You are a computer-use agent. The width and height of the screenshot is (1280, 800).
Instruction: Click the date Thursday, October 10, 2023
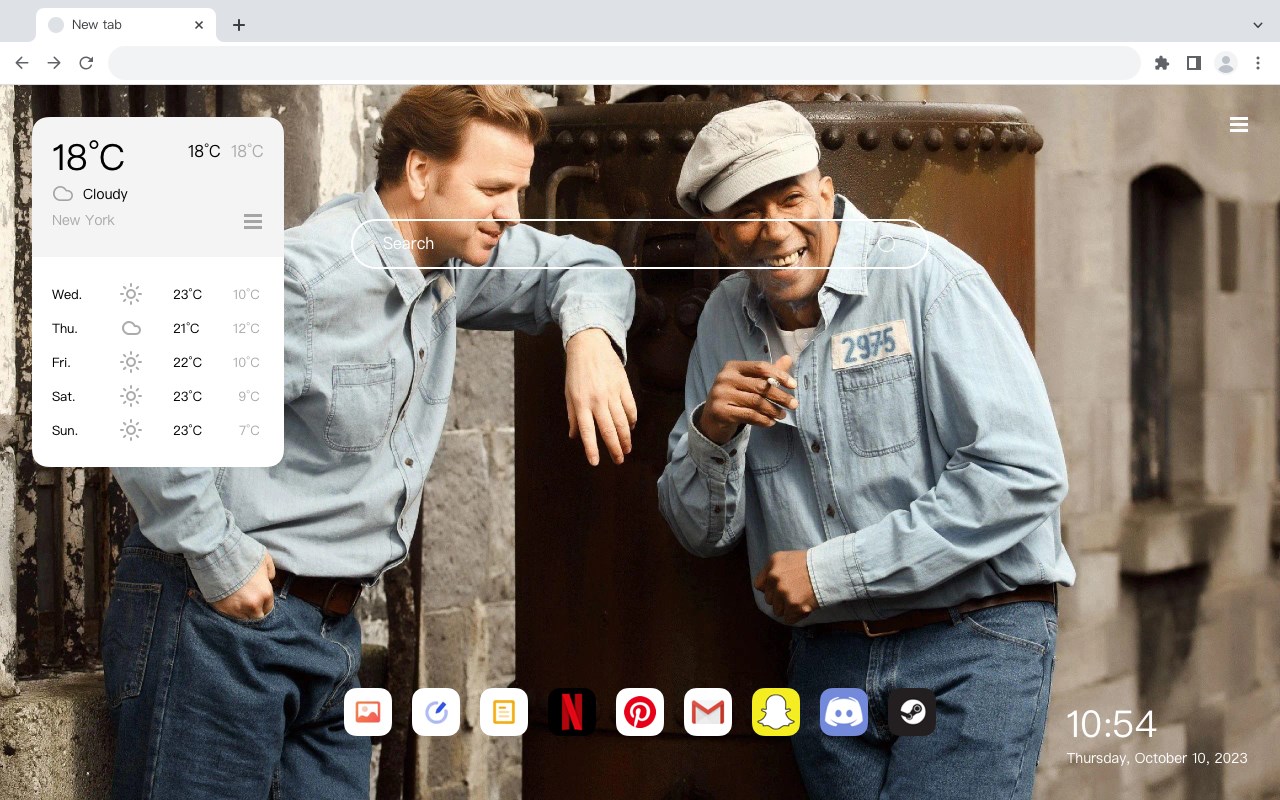point(1157,758)
